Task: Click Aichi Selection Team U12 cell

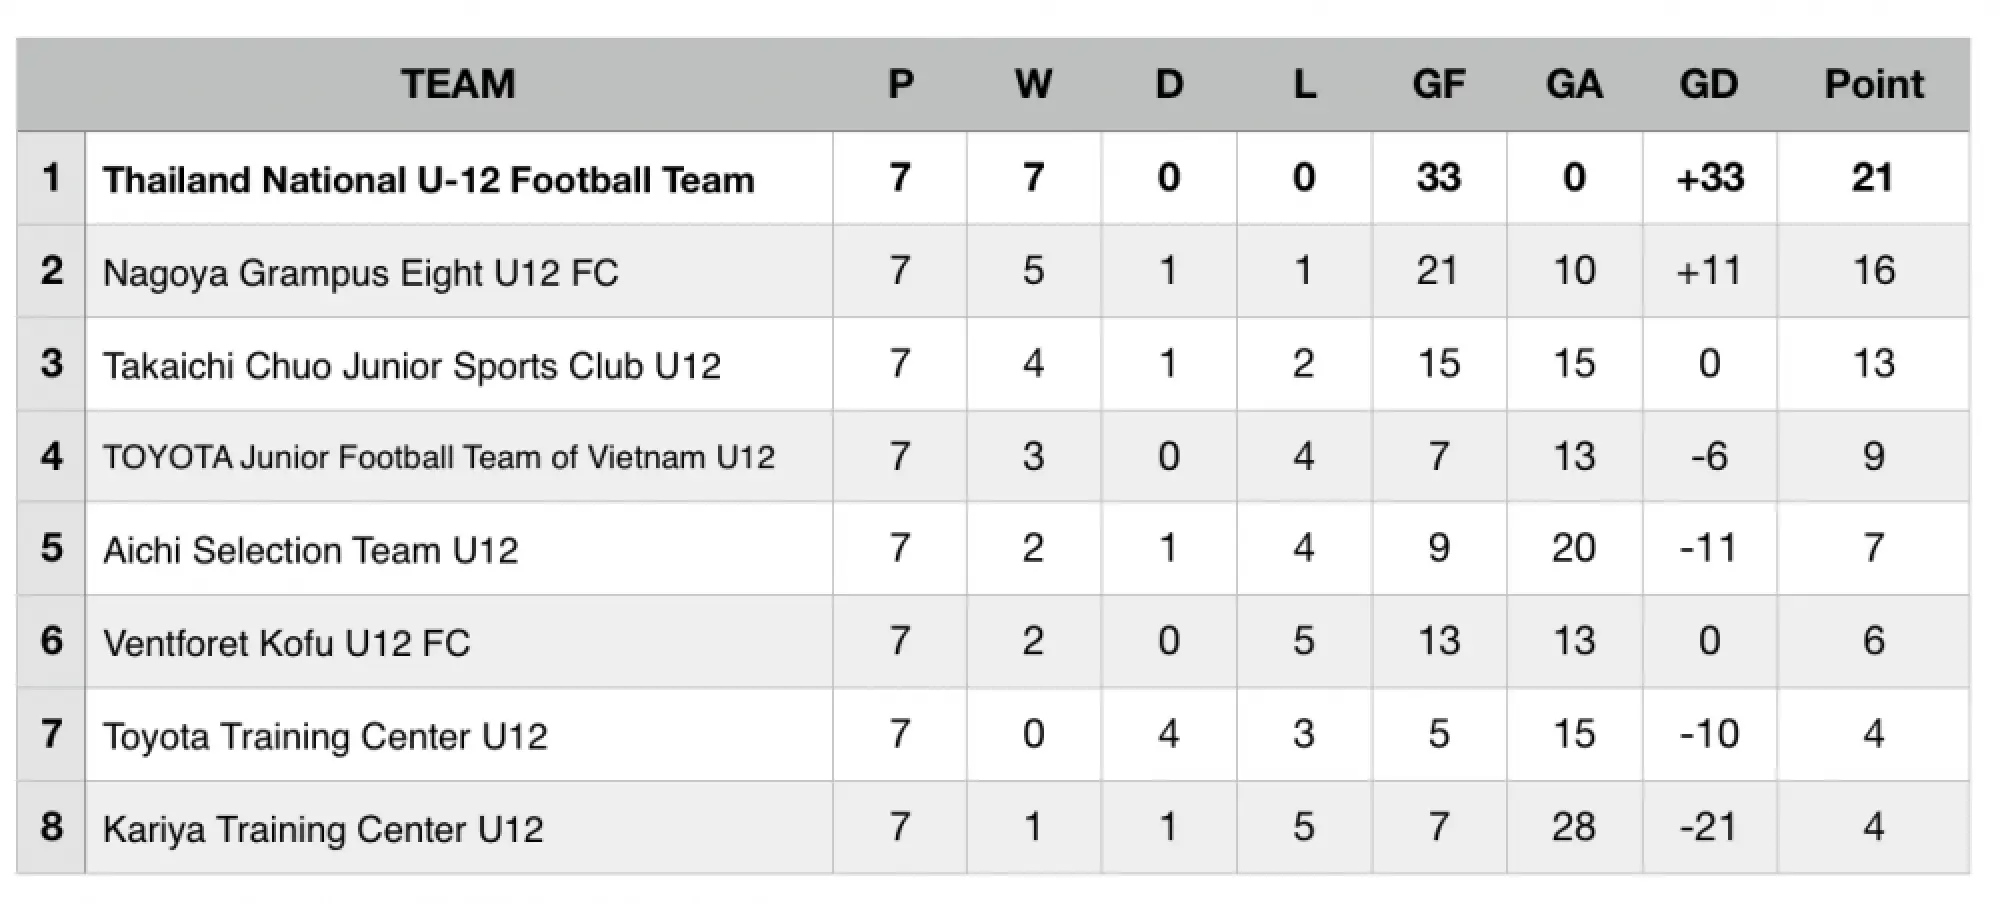Action: tap(459, 549)
